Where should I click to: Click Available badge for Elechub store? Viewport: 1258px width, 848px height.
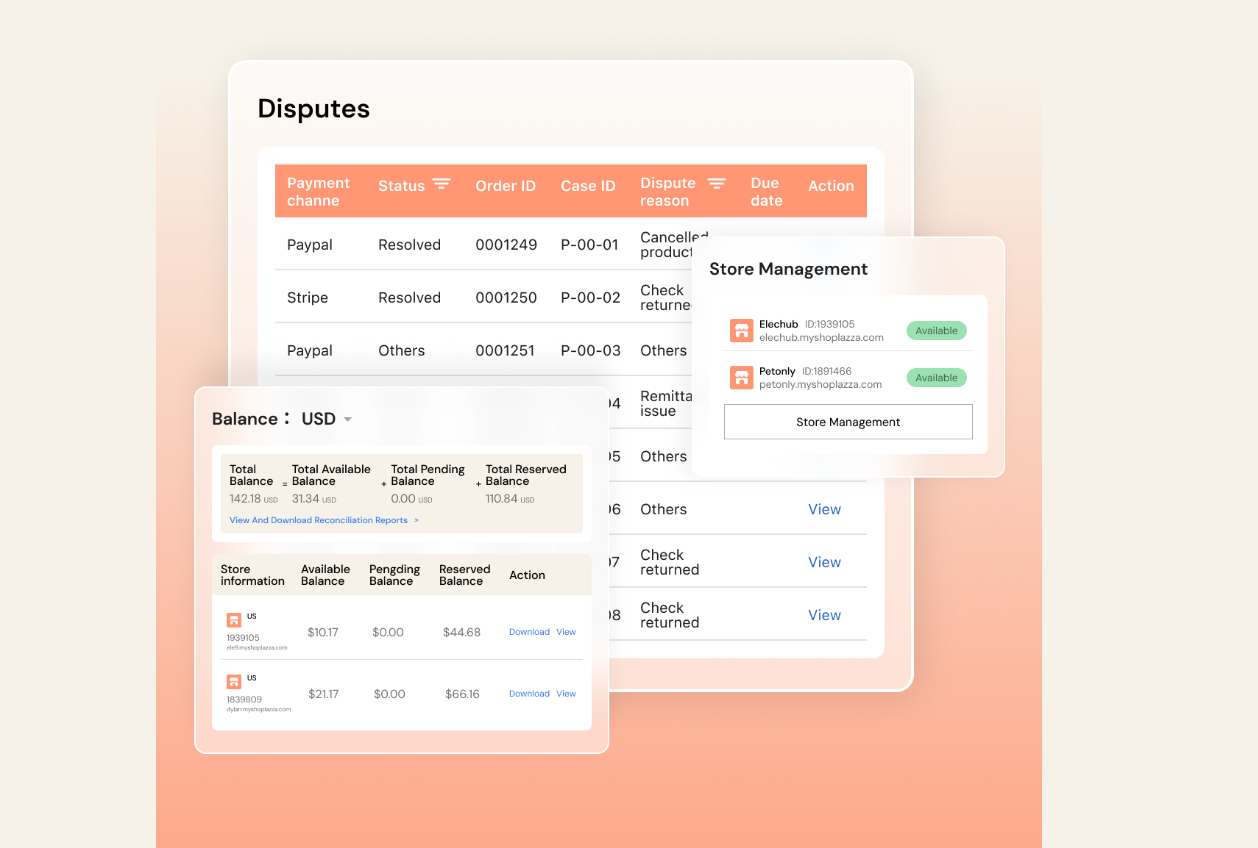(x=936, y=331)
